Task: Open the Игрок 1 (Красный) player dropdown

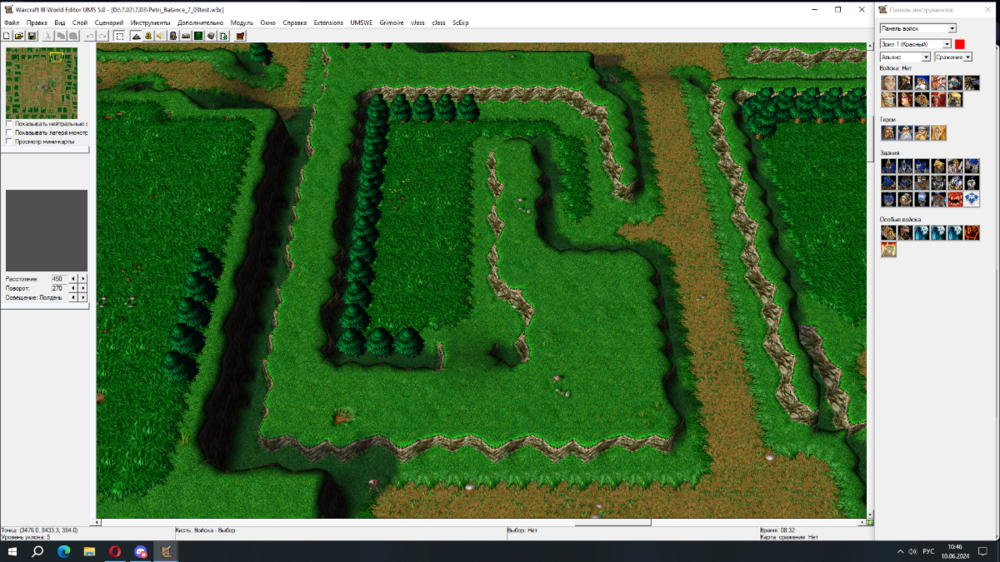Action: coord(947,44)
